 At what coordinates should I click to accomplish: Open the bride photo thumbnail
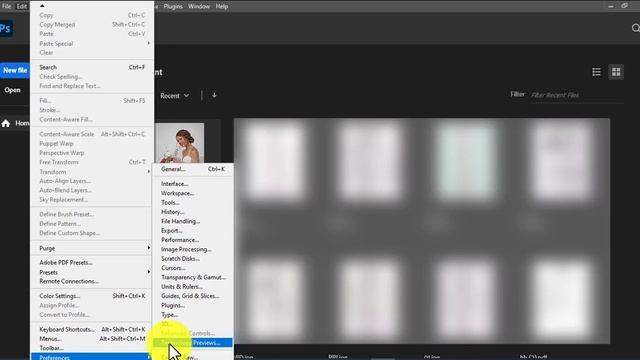pyautogui.click(x=180, y=143)
